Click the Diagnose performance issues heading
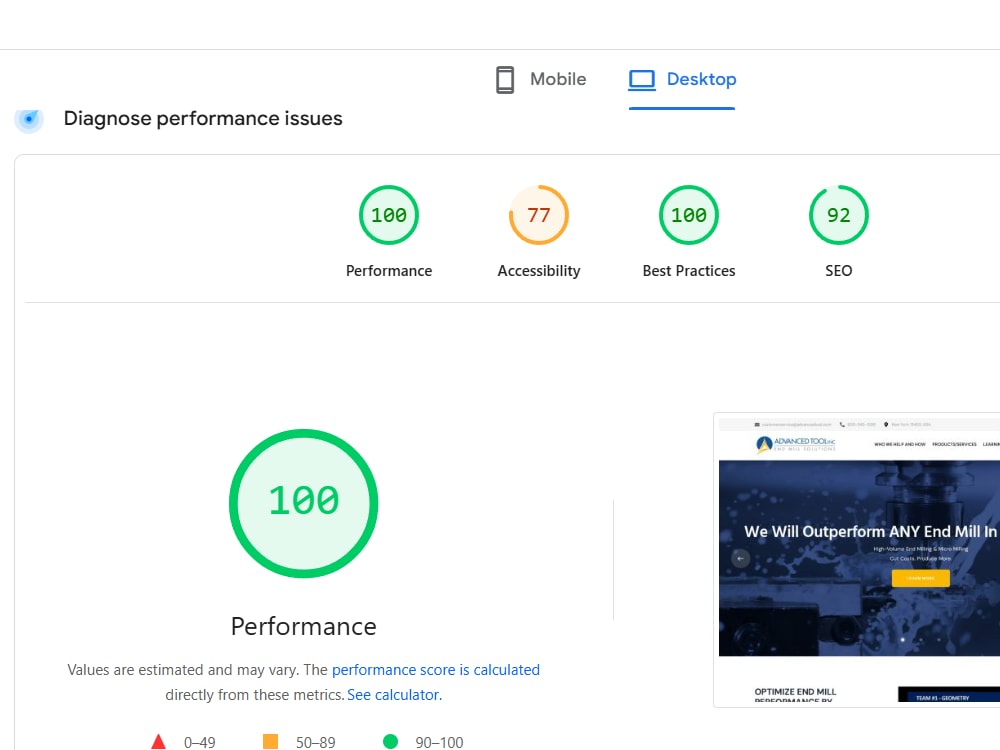 click(203, 119)
